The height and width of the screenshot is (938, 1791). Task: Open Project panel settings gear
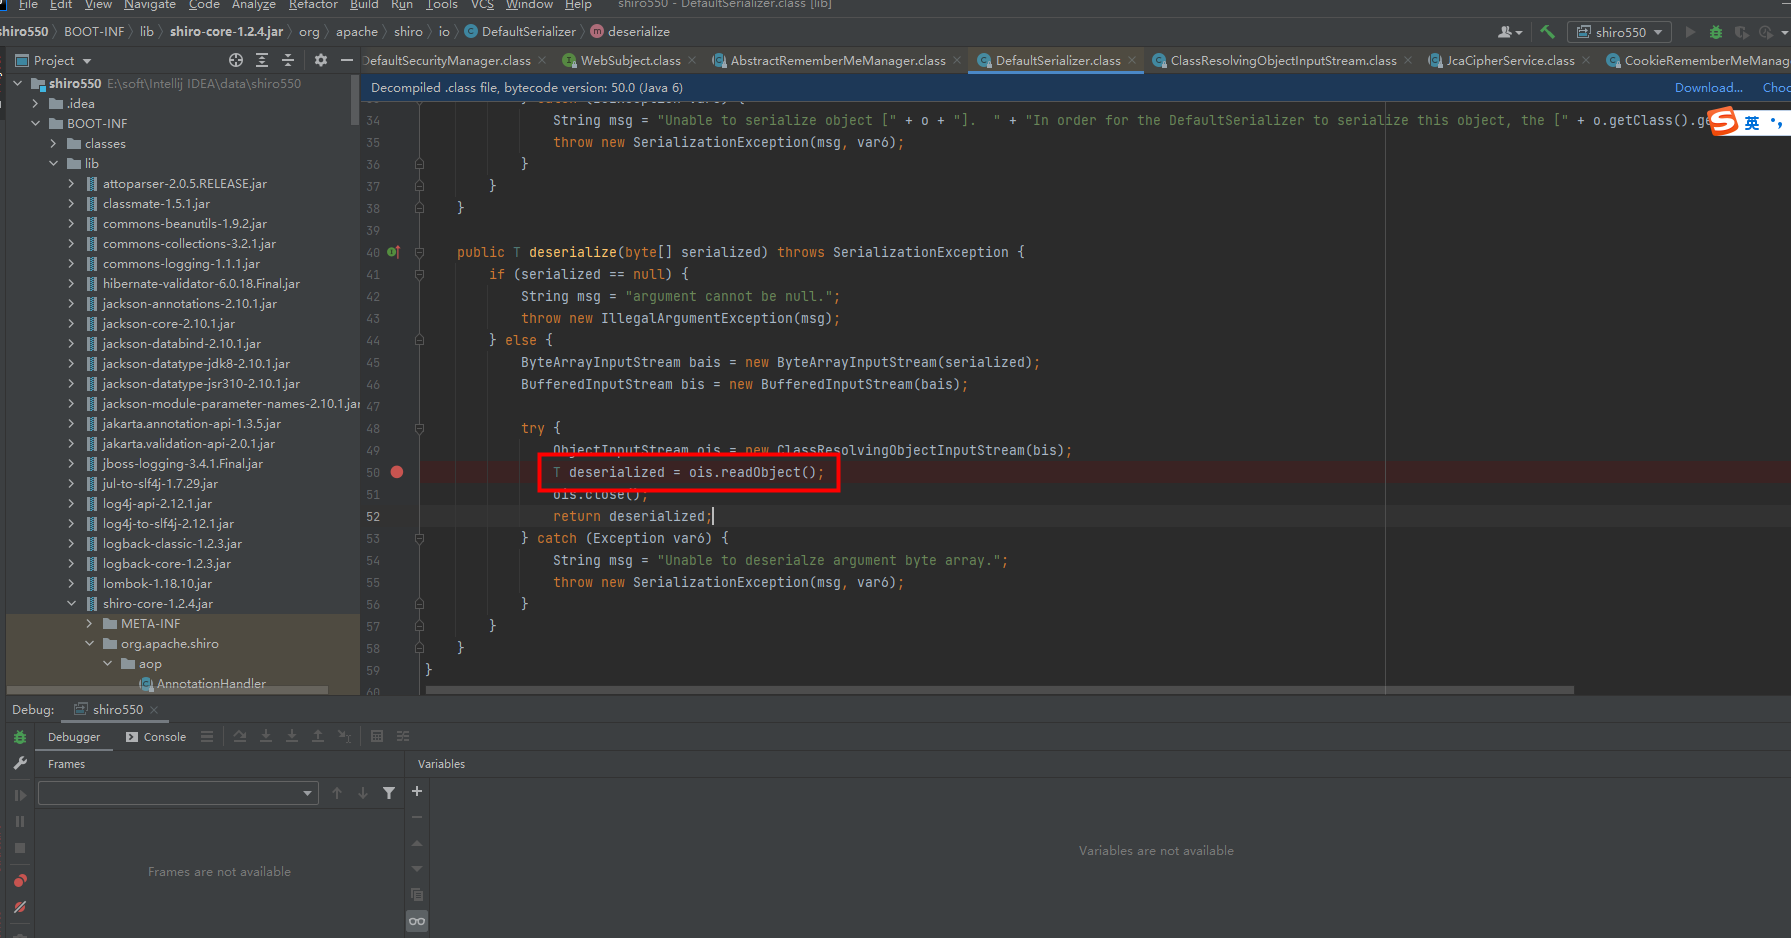coord(321,60)
